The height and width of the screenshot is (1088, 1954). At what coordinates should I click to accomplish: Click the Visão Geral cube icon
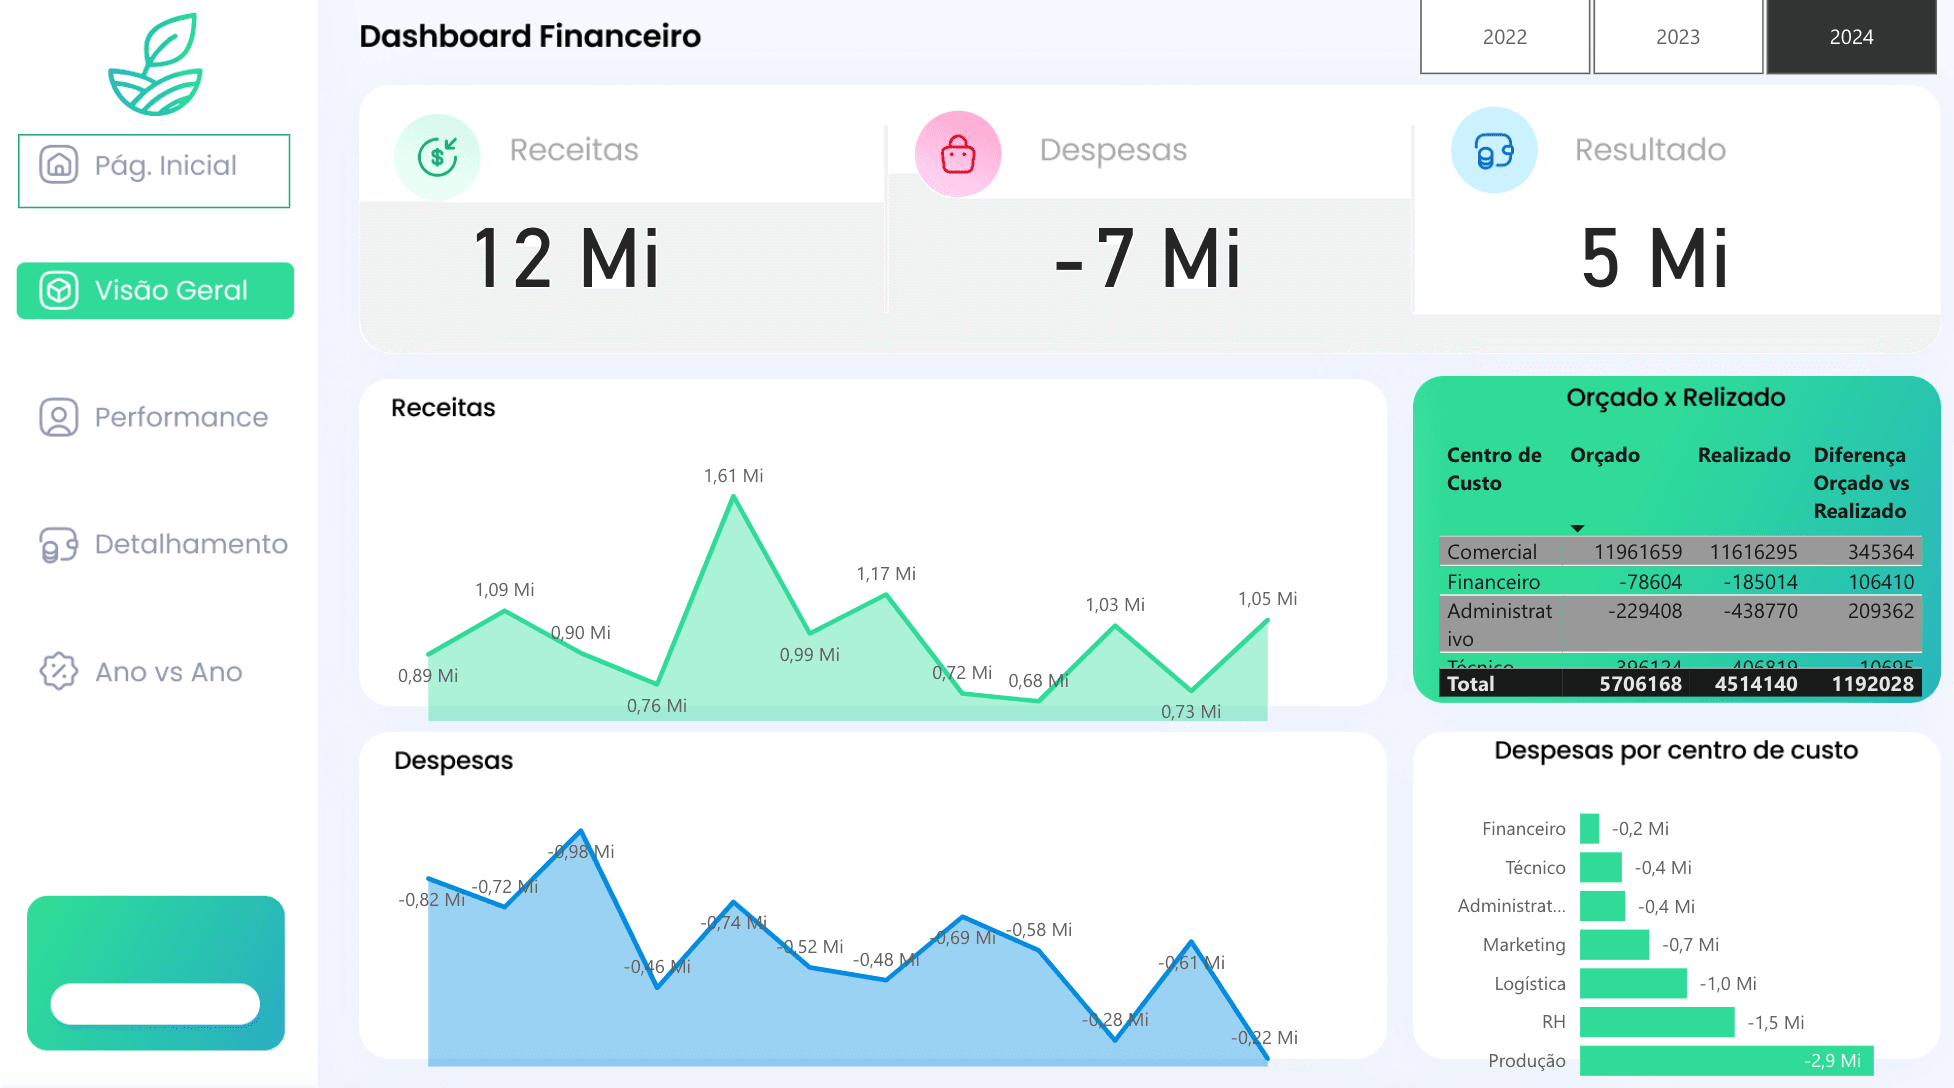pyautogui.click(x=58, y=291)
